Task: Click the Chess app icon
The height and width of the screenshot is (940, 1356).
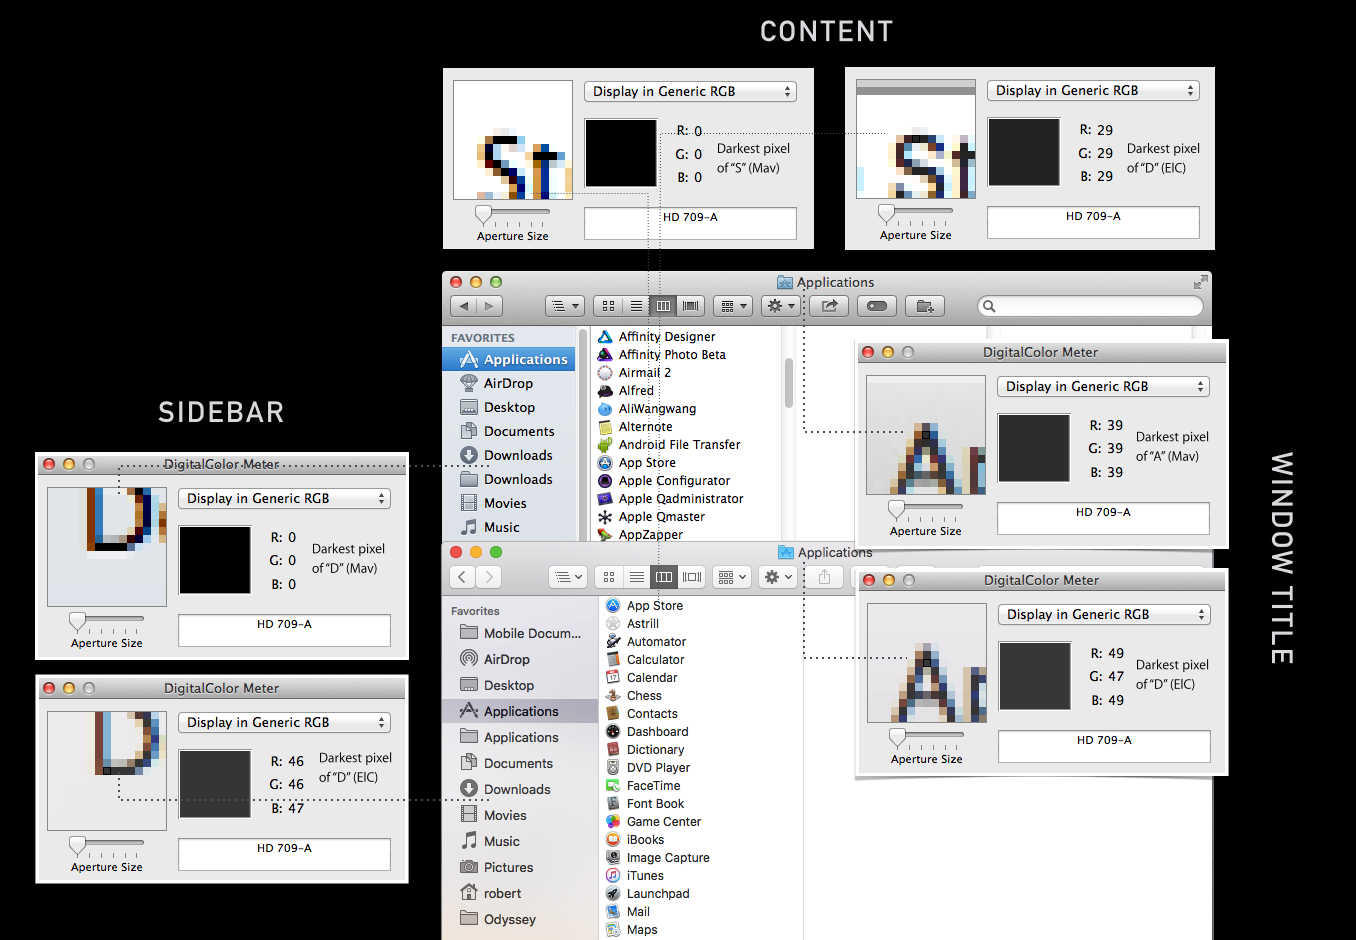Action: 613,696
